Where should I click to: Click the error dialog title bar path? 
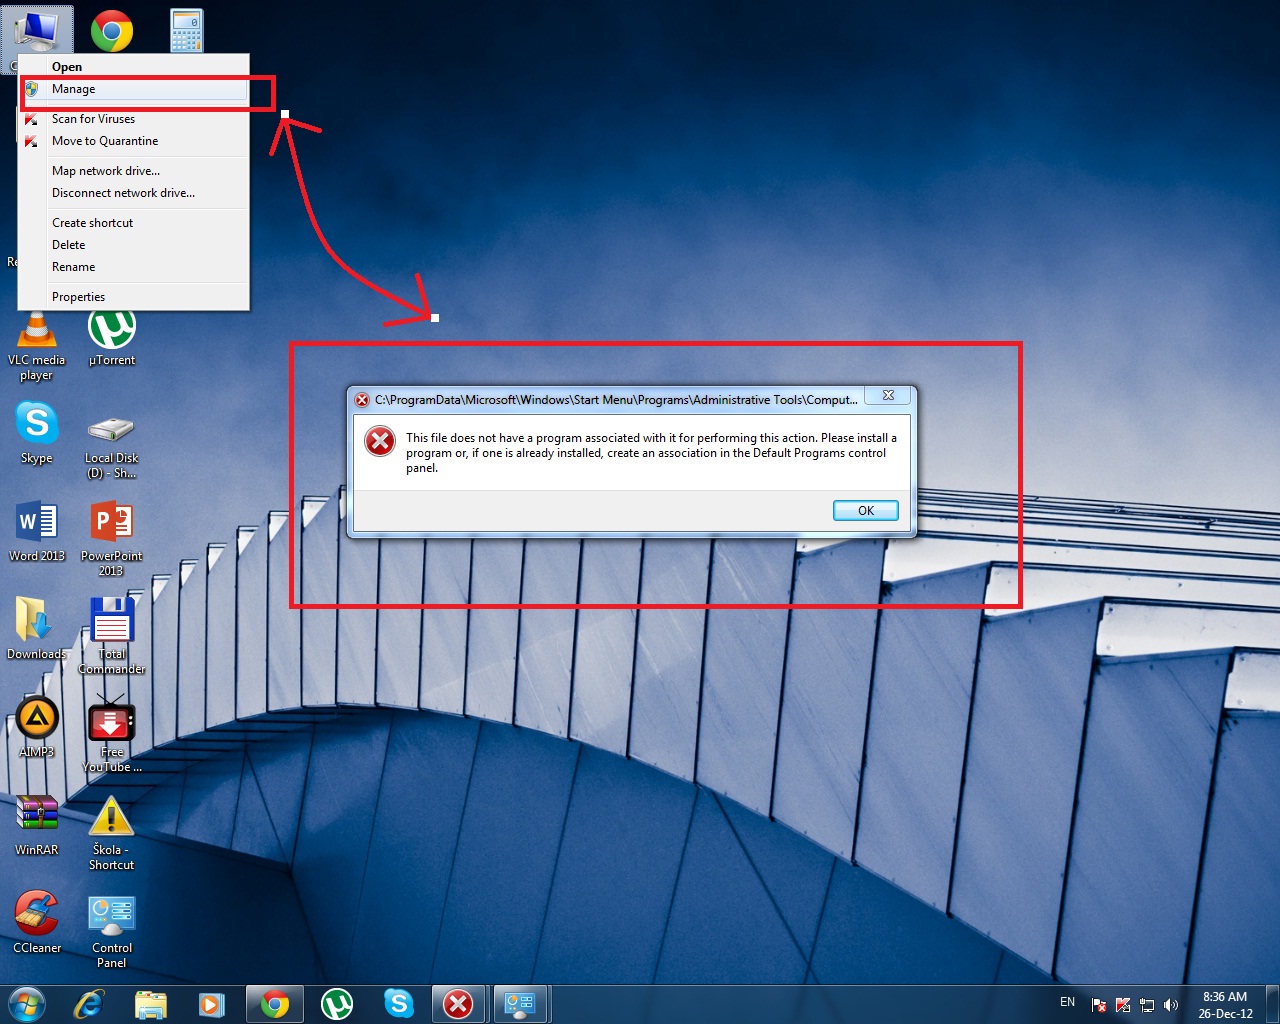pos(616,400)
